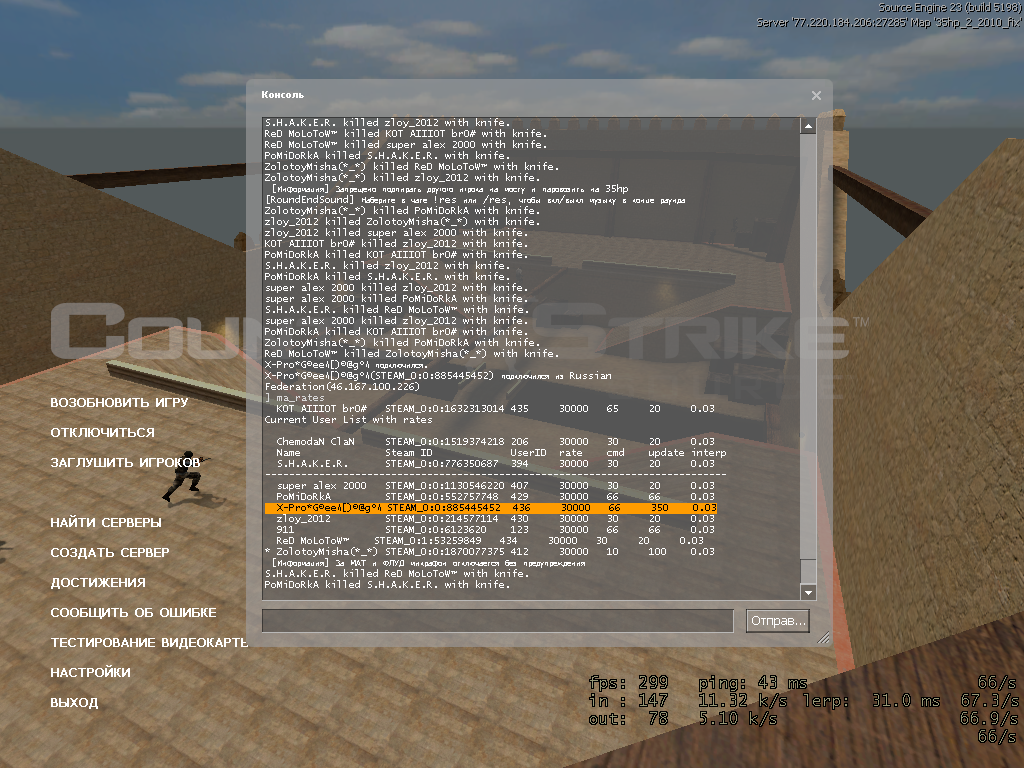The image size is (1024, 768).
Task: Click the 'UserID' column header text
Action: (x=528, y=453)
